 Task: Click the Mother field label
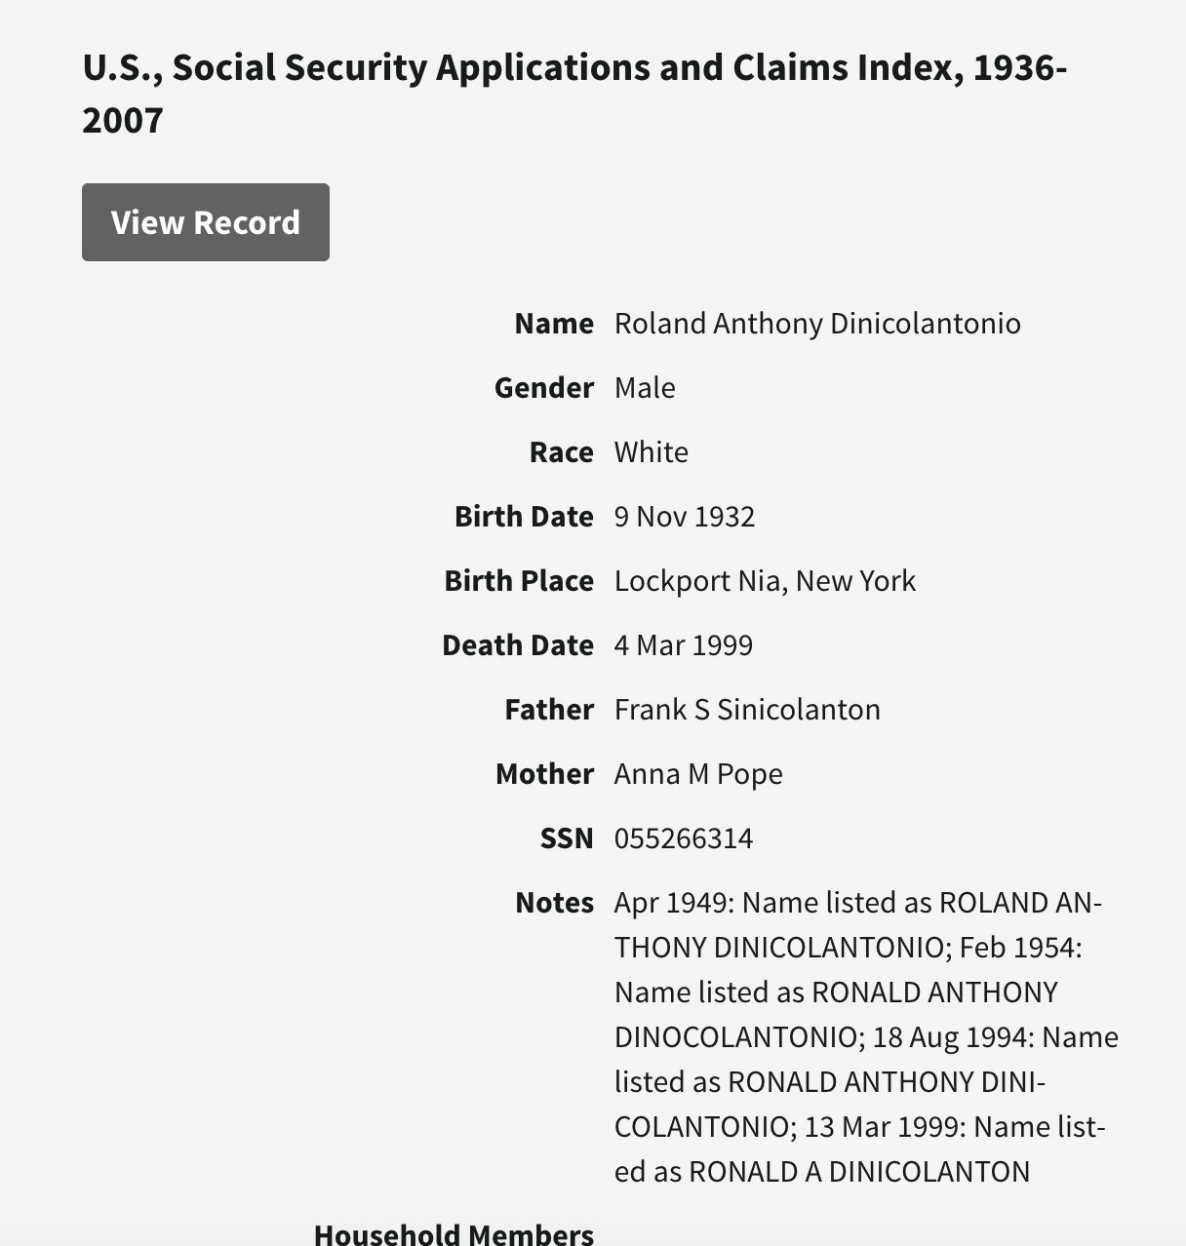coord(545,774)
